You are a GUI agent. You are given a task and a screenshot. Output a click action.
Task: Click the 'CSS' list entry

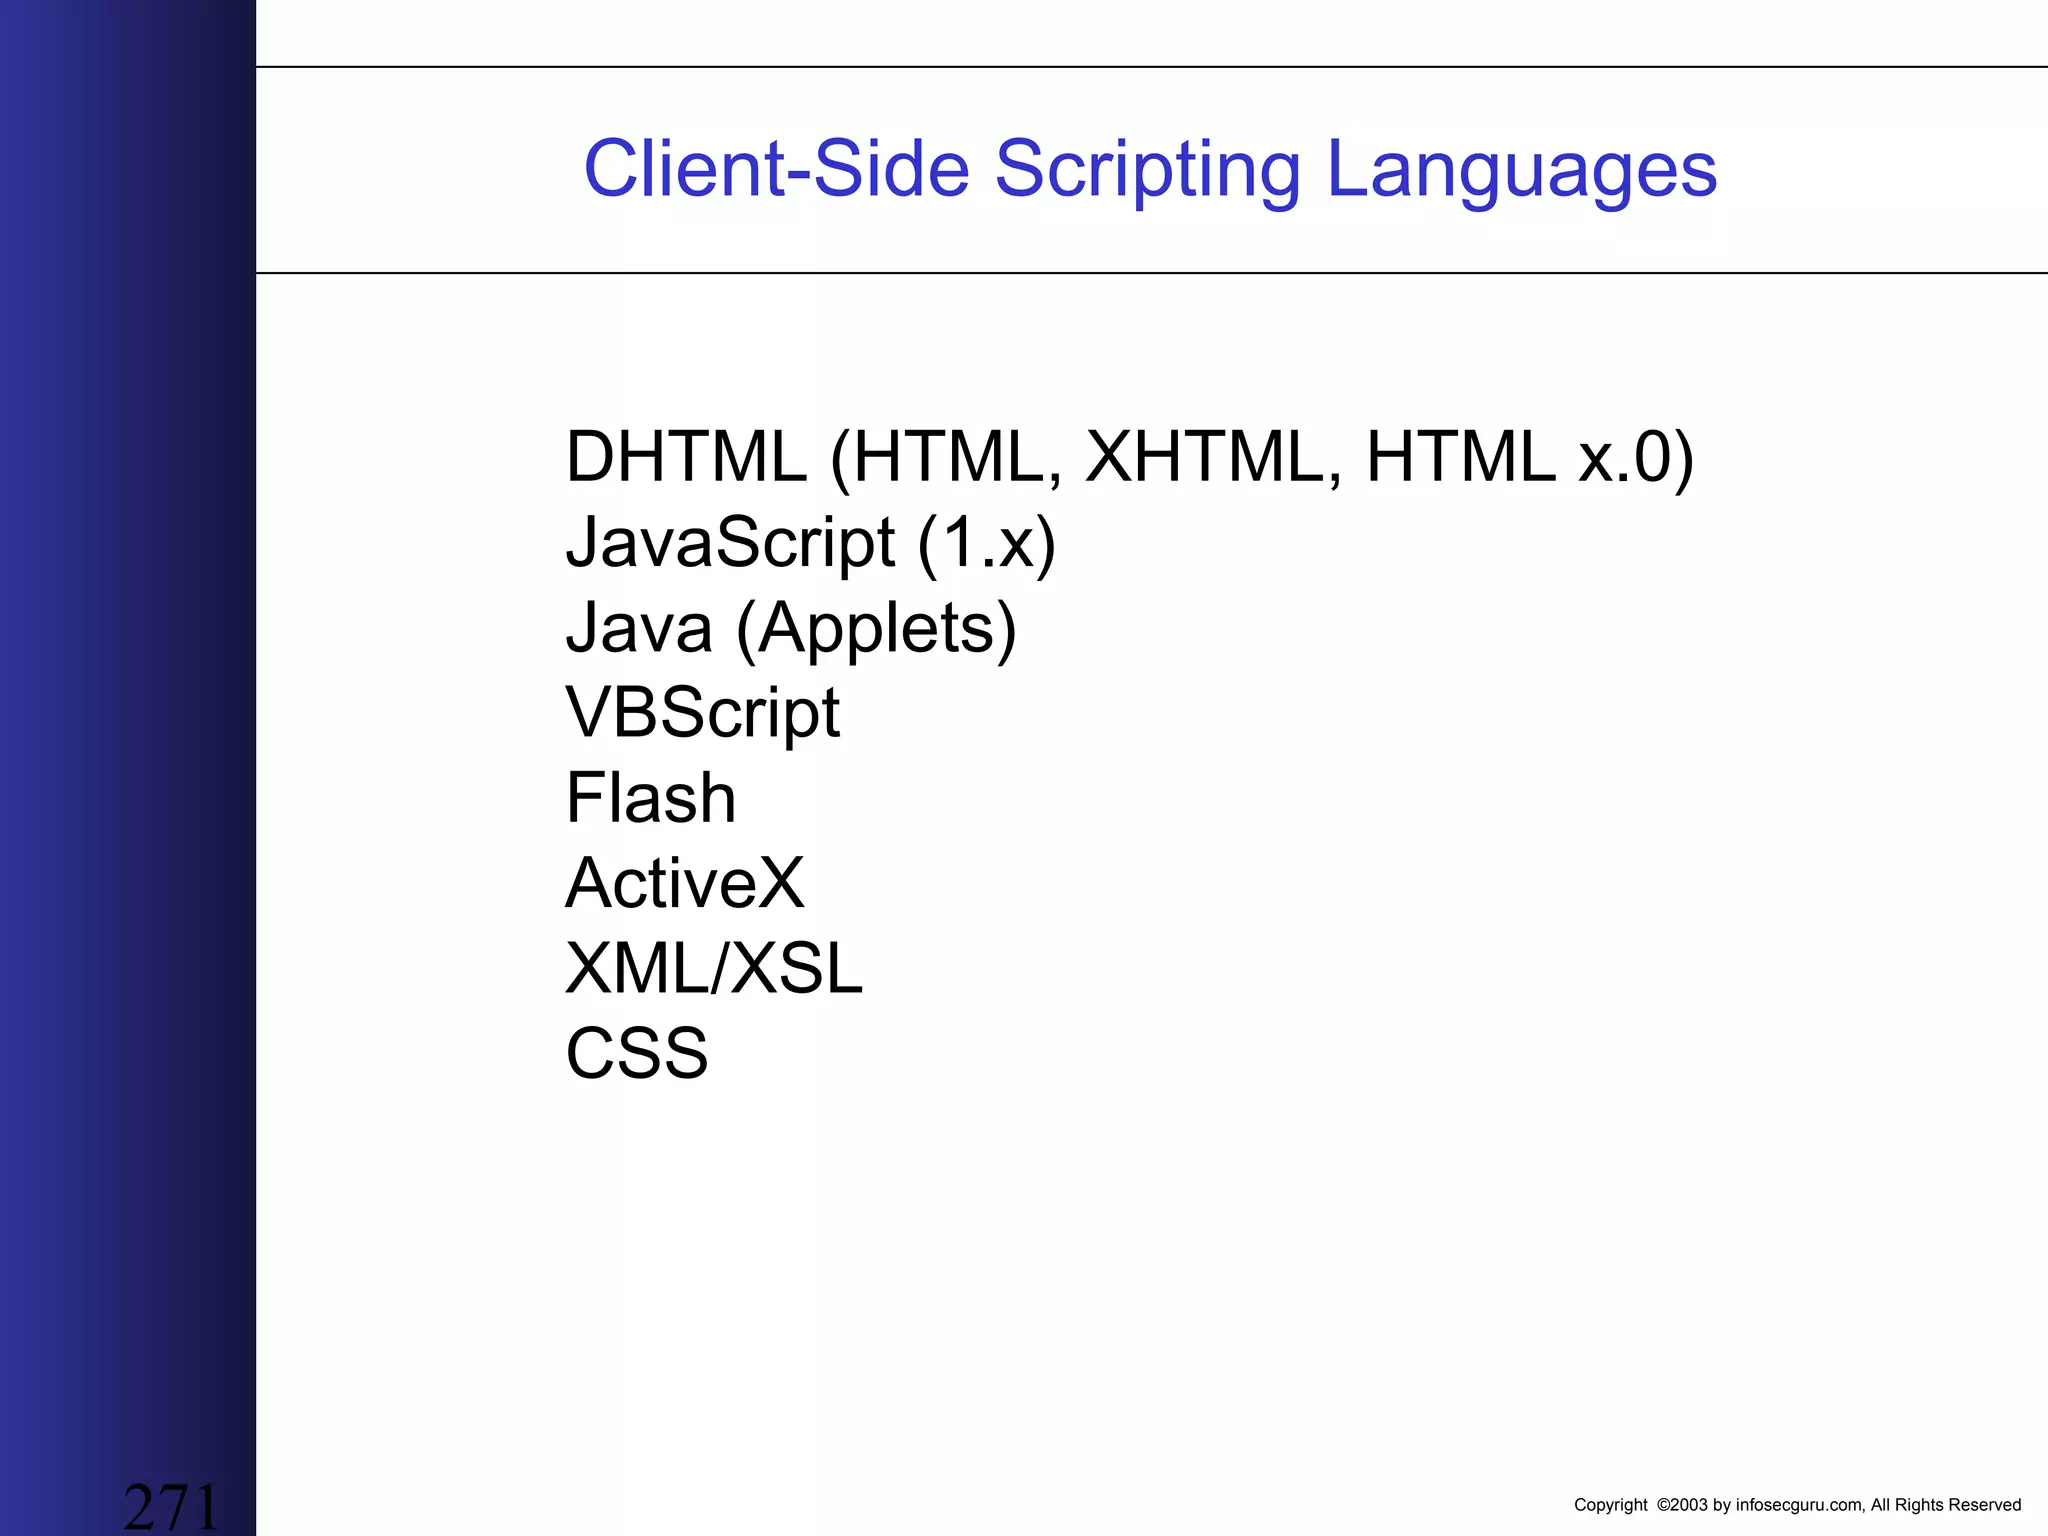pyautogui.click(x=637, y=1053)
